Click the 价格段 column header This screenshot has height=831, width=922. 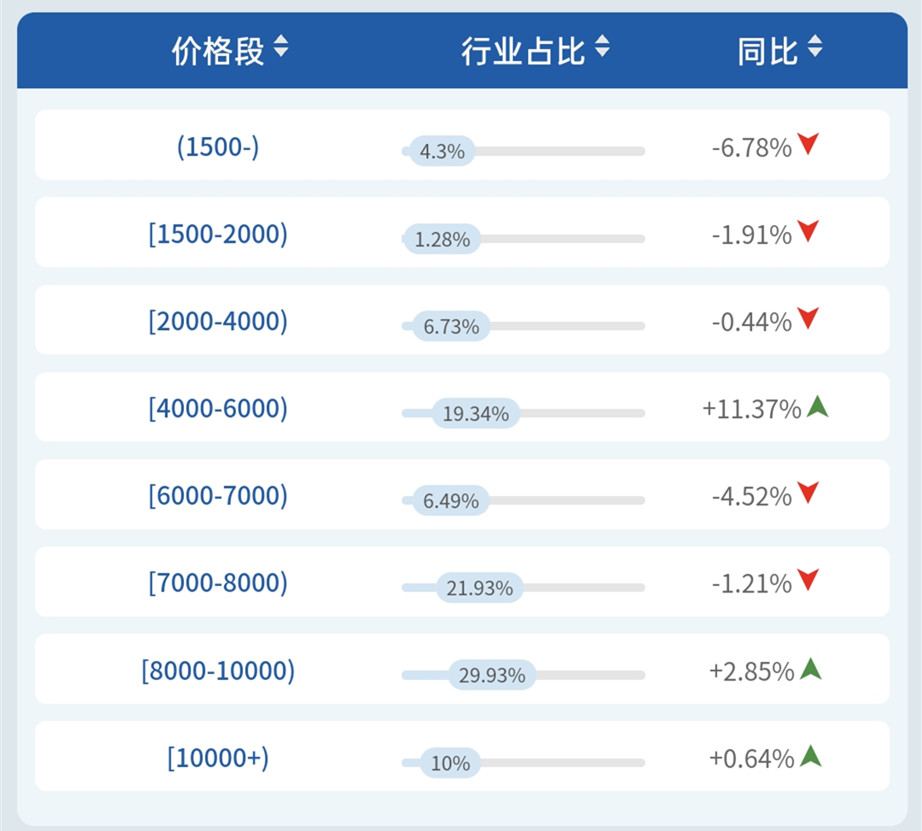(217, 49)
